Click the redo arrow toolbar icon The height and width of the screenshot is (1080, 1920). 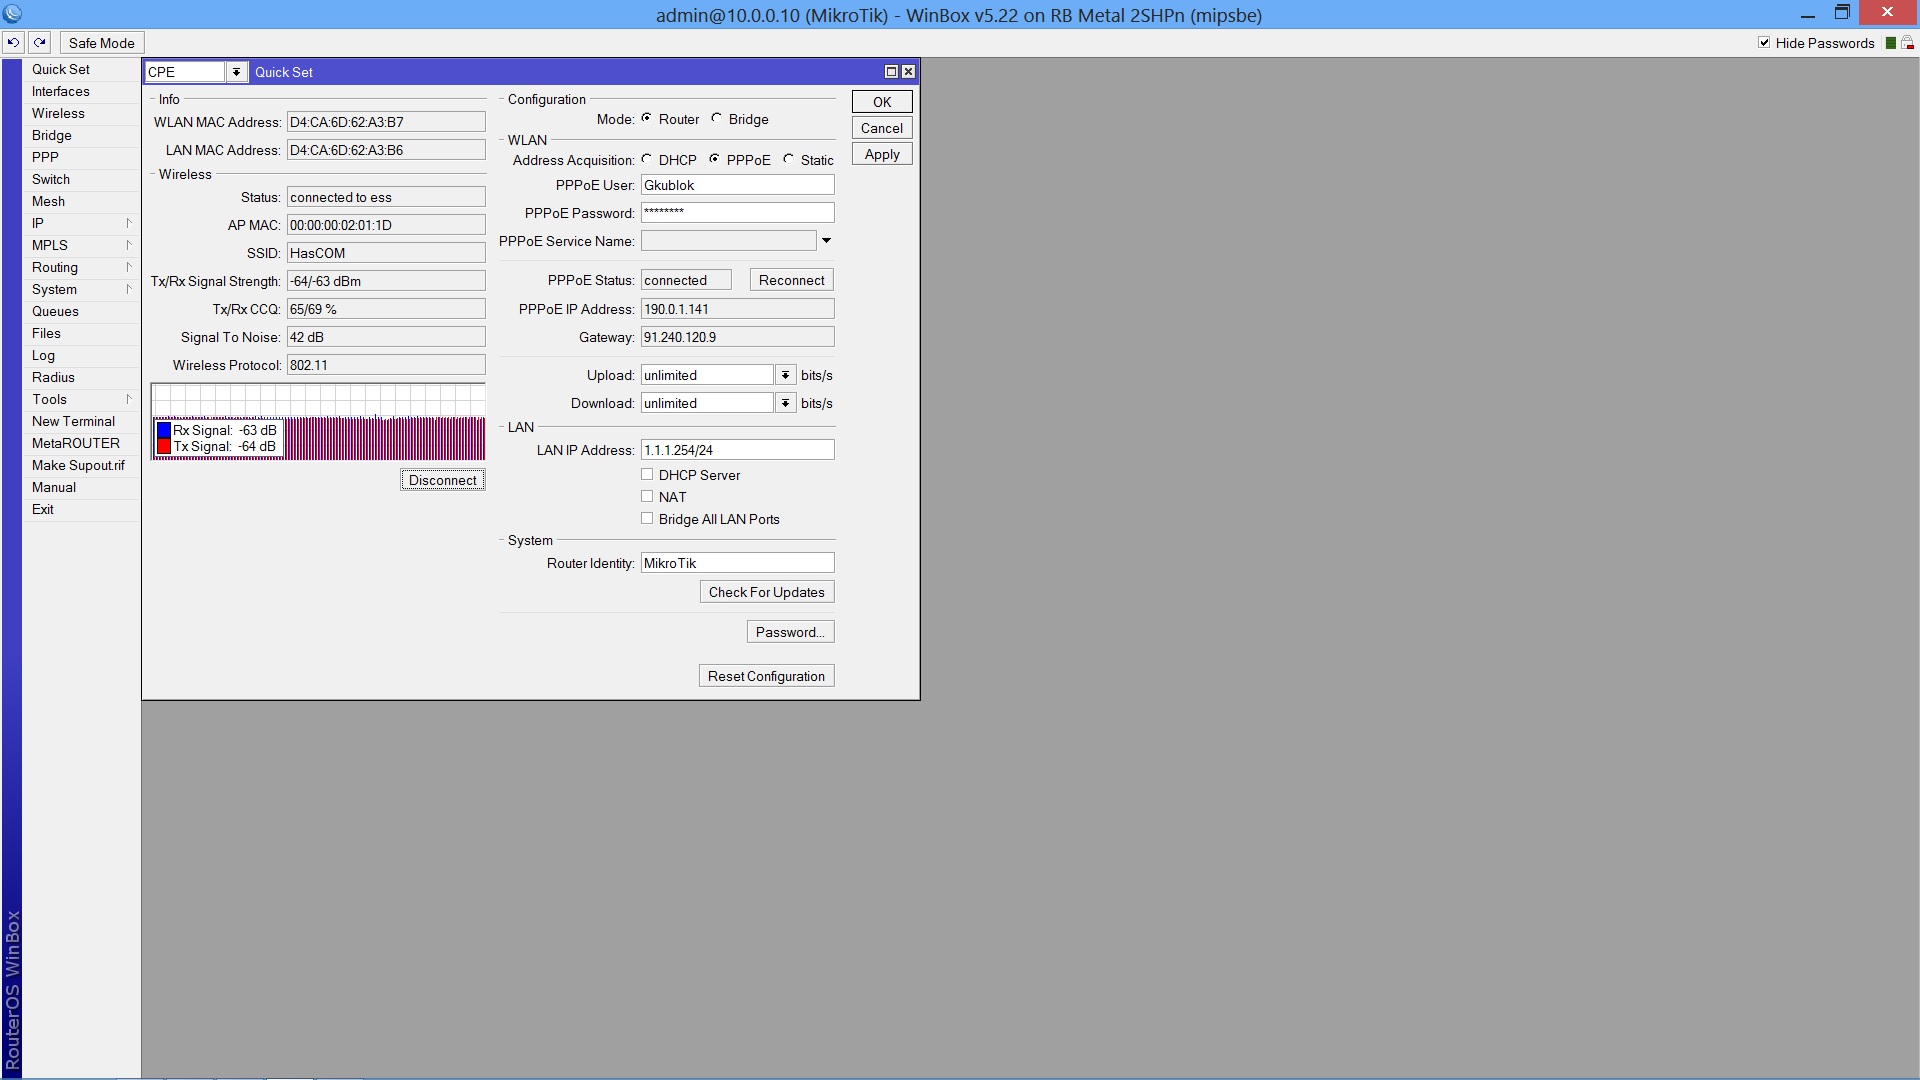39,42
